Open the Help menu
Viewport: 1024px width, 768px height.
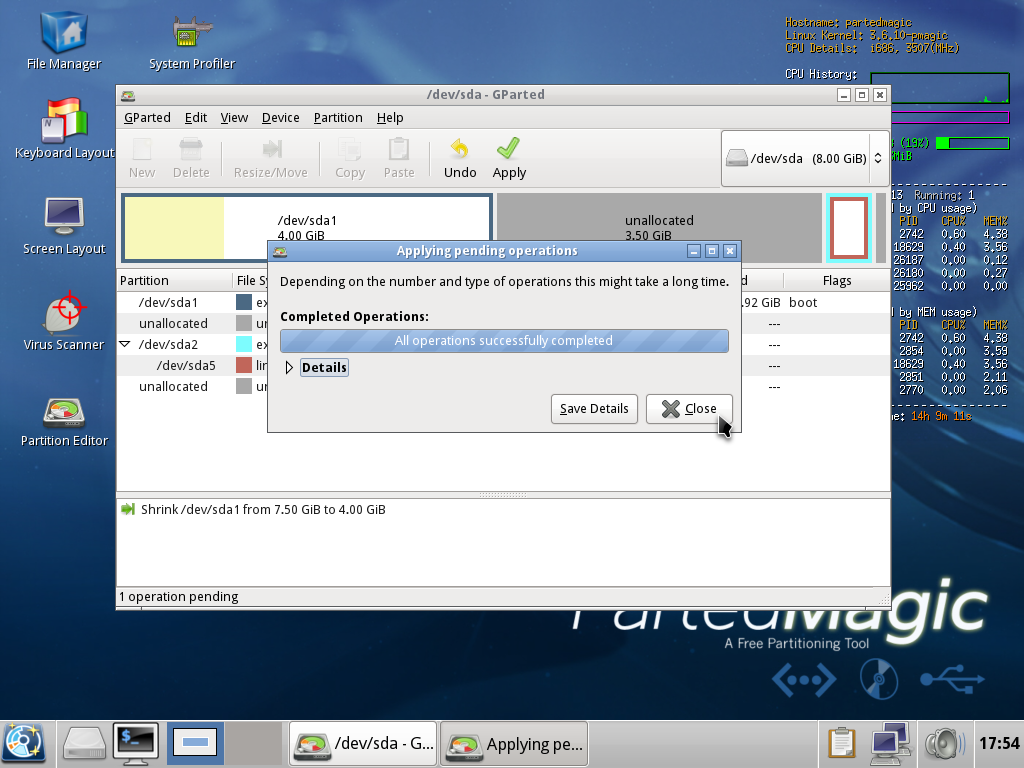[x=390, y=118]
